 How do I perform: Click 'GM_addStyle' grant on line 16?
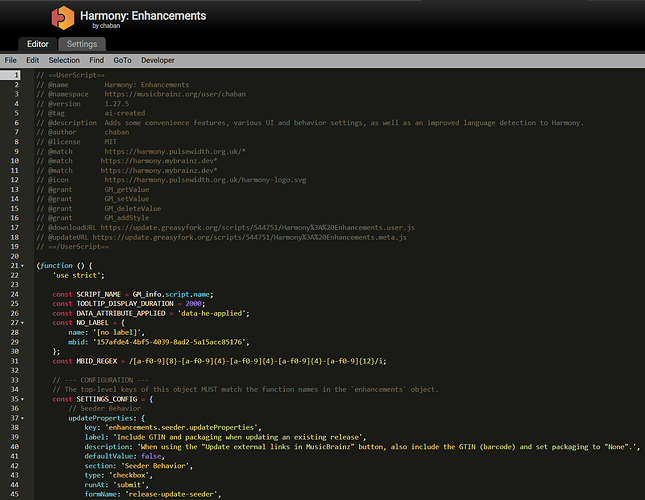click(x=127, y=218)
